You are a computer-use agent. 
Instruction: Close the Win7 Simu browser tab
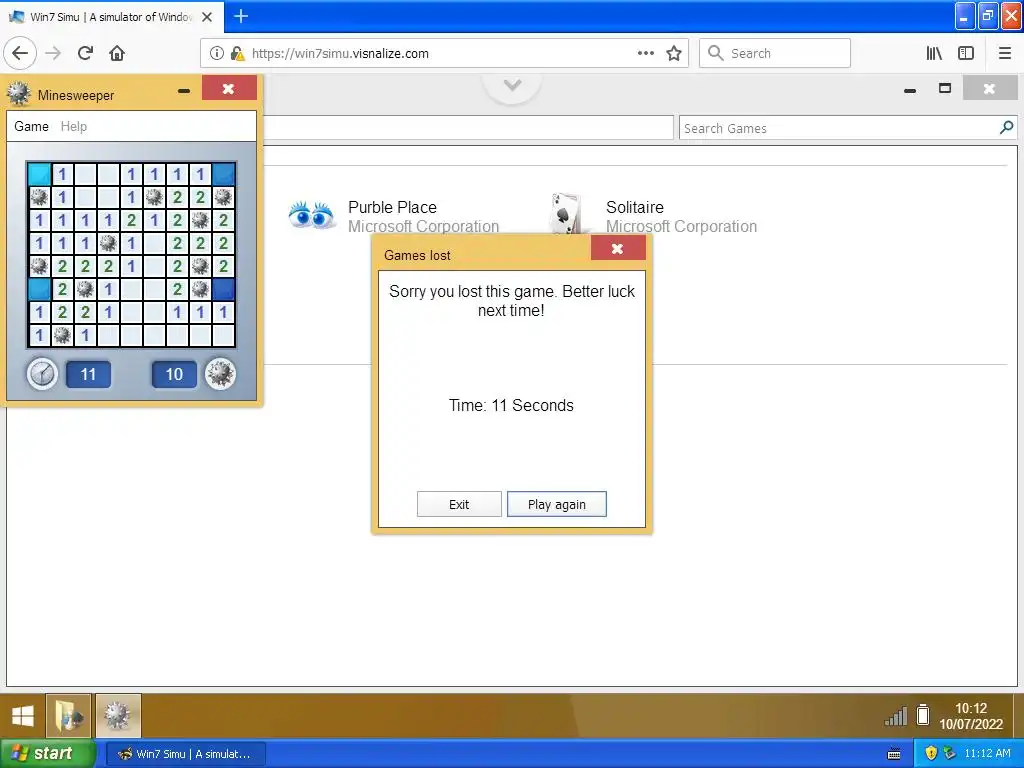pyautogui.click(x=207, y=17)
